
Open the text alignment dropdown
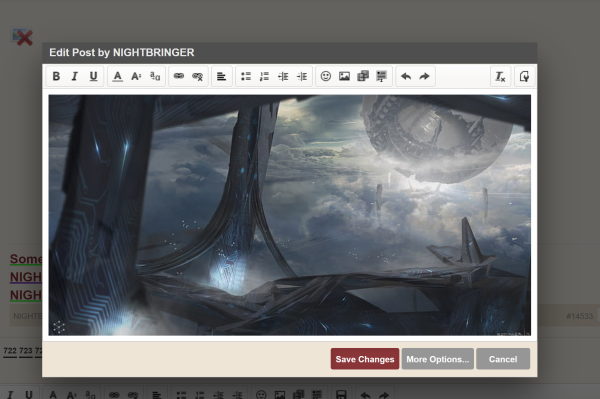pyautogui.click(x=222, y=77)
